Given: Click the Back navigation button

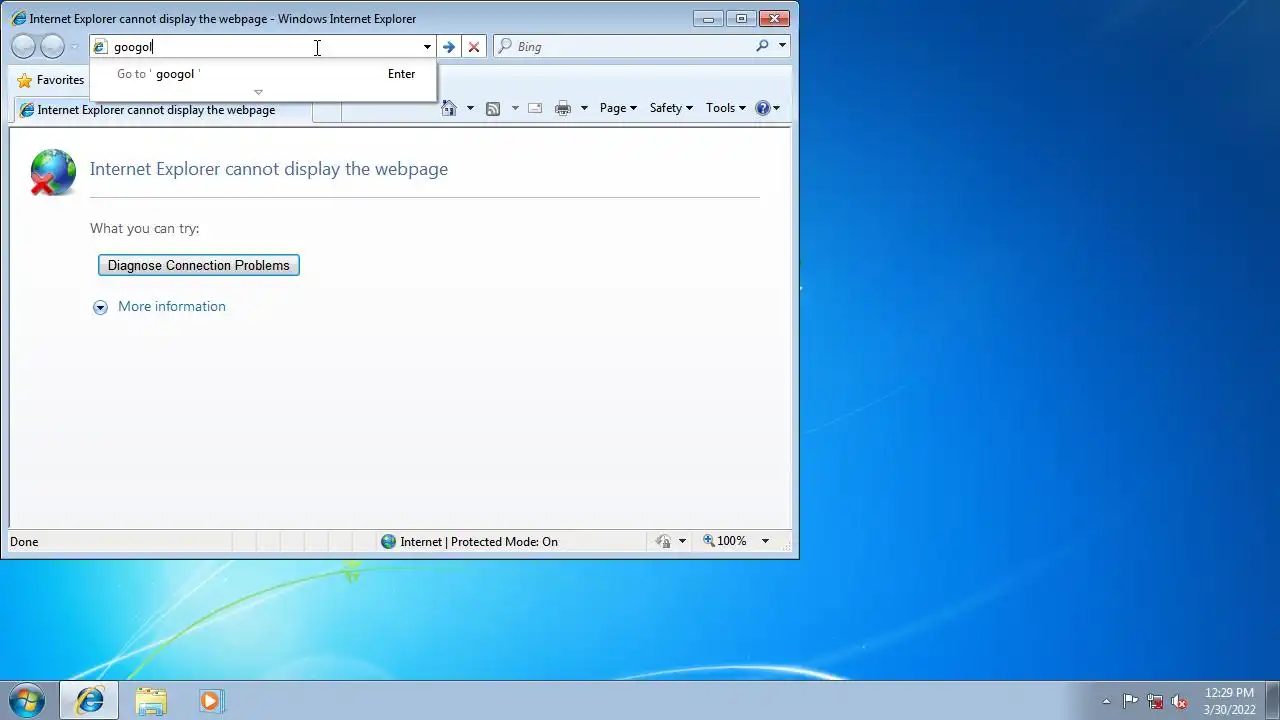Looking at the screenshot, I should pos(24,46).
